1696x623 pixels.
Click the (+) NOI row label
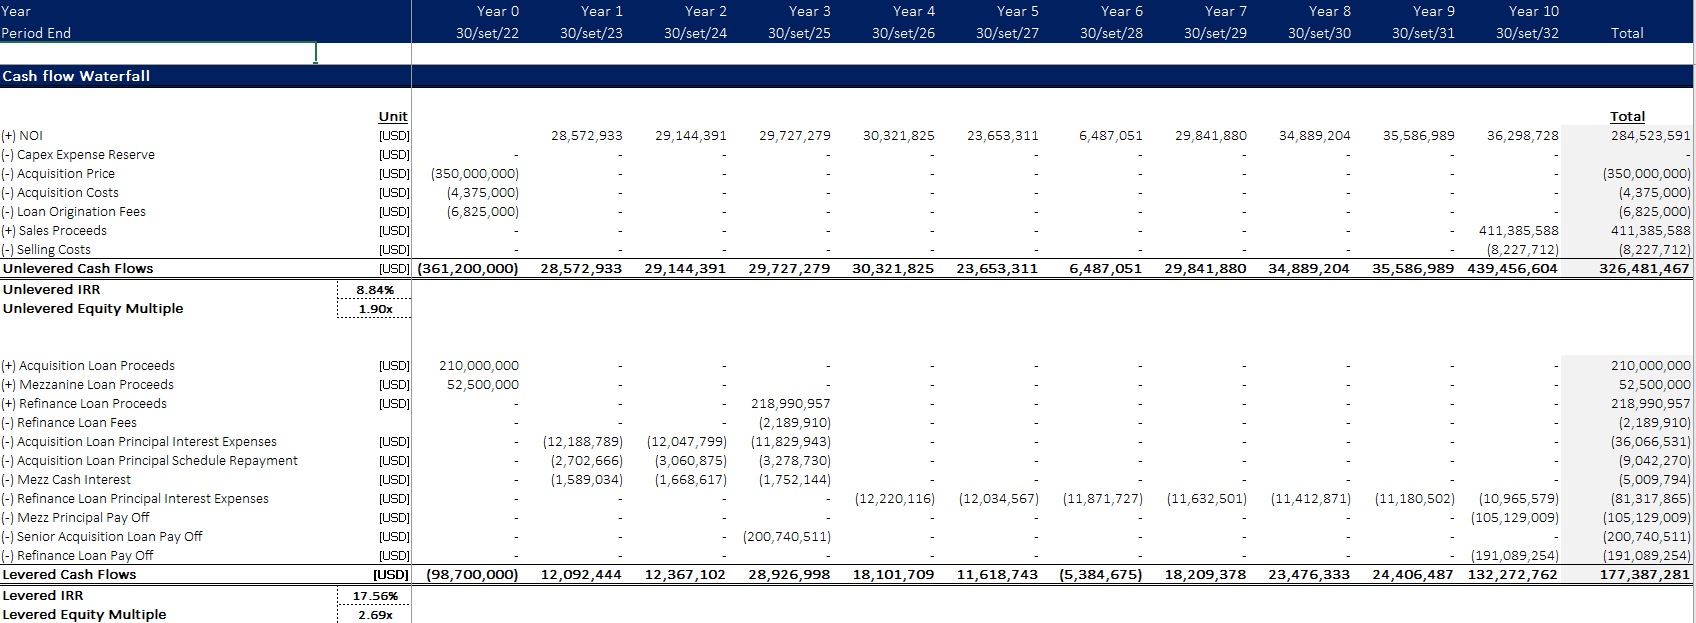point(22,136)
